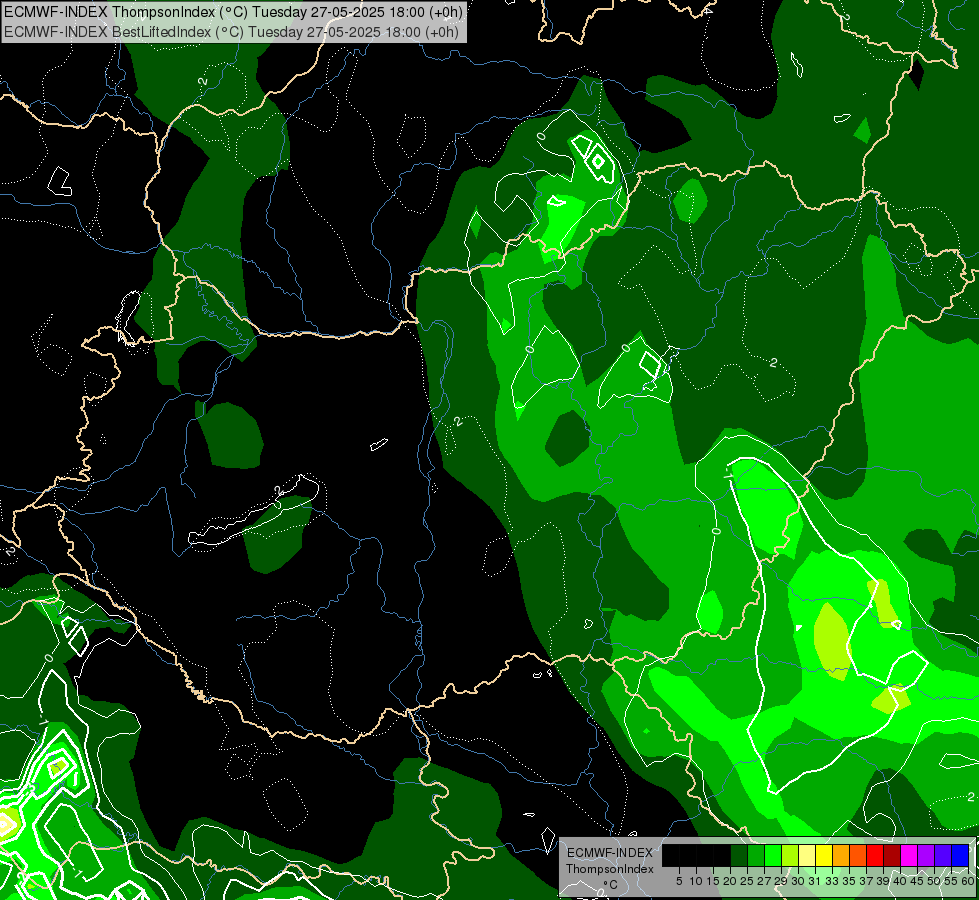
Task: Click the legend scale value 35
Action: [849, 881]
